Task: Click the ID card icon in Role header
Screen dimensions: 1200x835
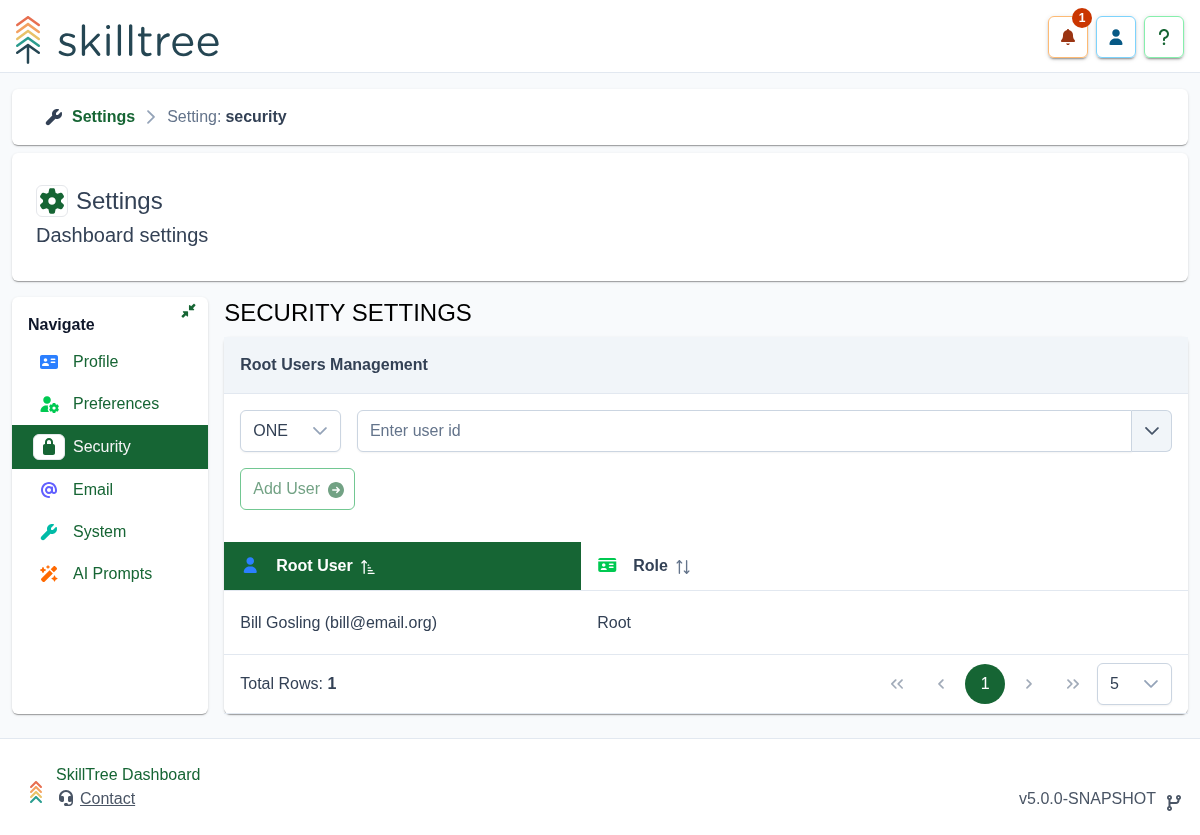Action: (x=607, y=565)
